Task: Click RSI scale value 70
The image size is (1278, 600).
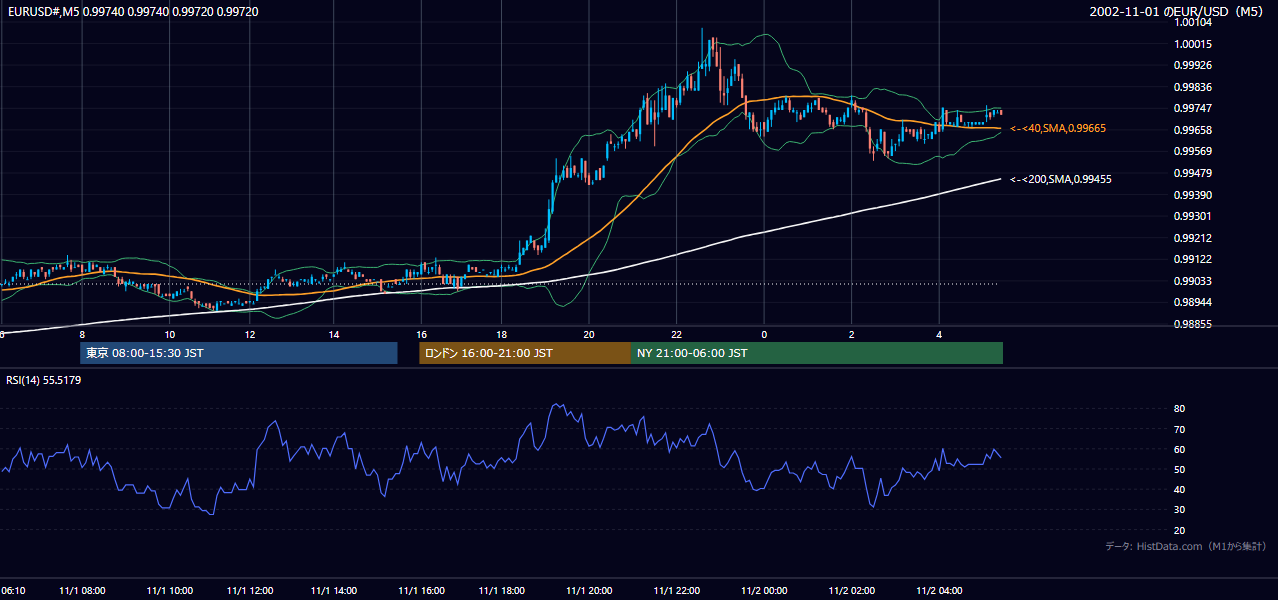Action: (x=1180, y=429)
